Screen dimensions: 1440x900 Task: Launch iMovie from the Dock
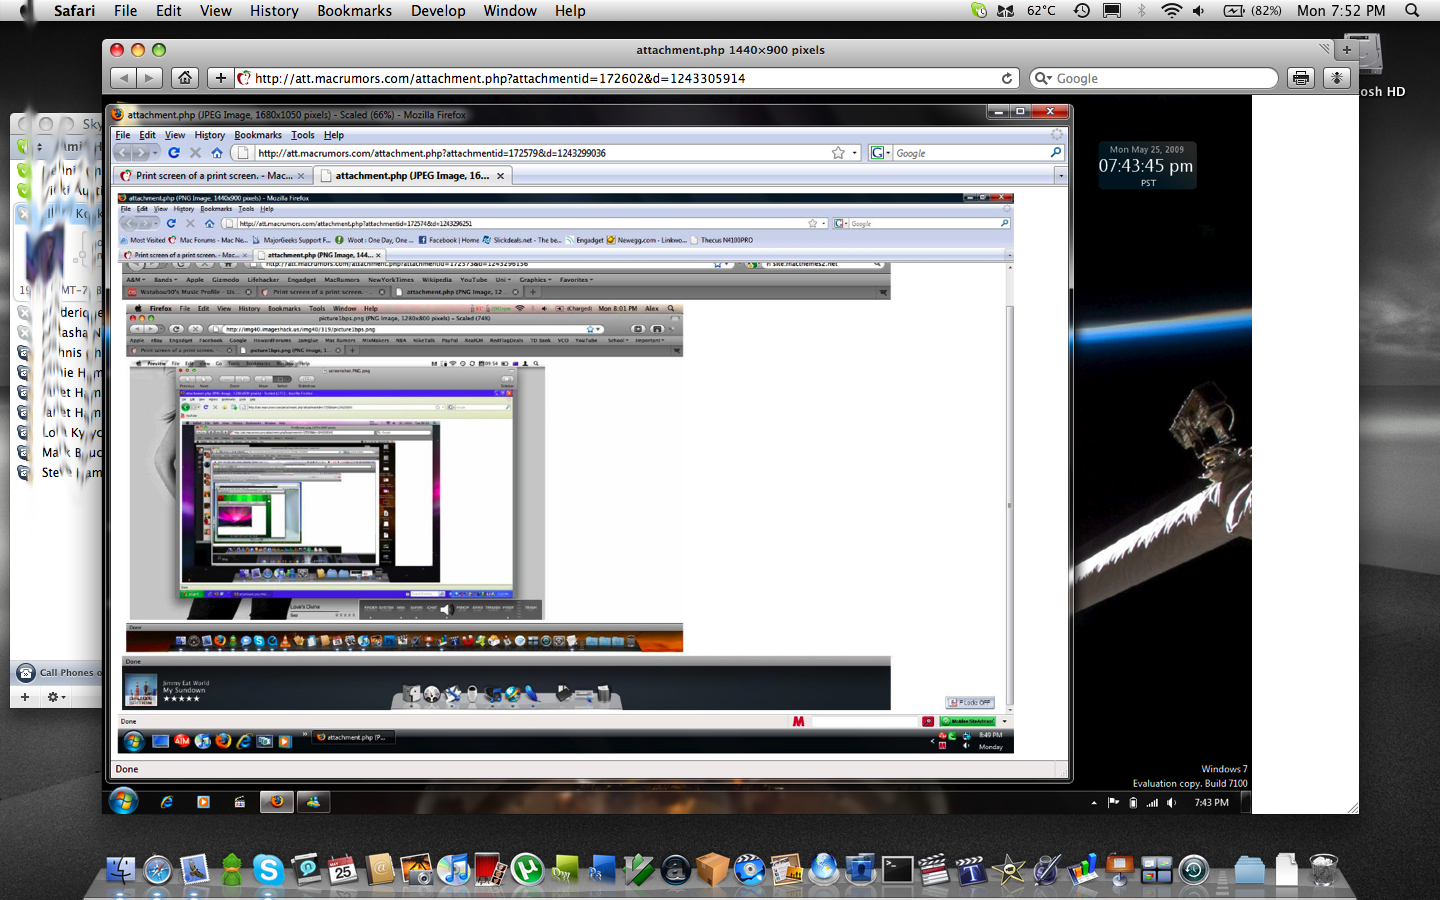coord(1008,869)
